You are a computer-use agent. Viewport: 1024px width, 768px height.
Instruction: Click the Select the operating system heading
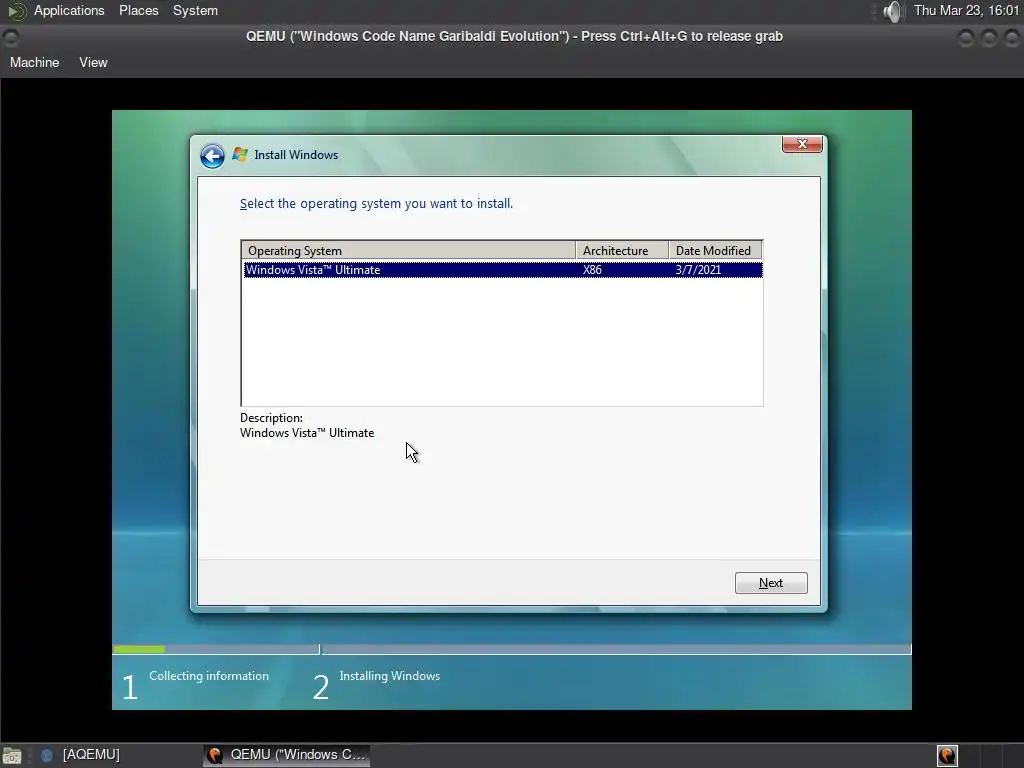[x=376, y=204]
